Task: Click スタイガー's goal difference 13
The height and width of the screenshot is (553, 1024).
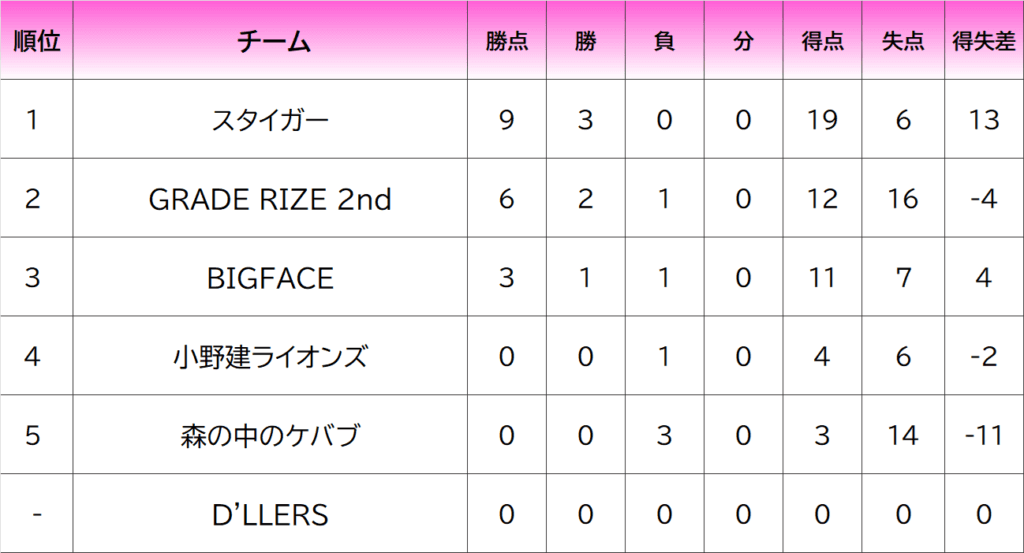Action: point(984,119)
